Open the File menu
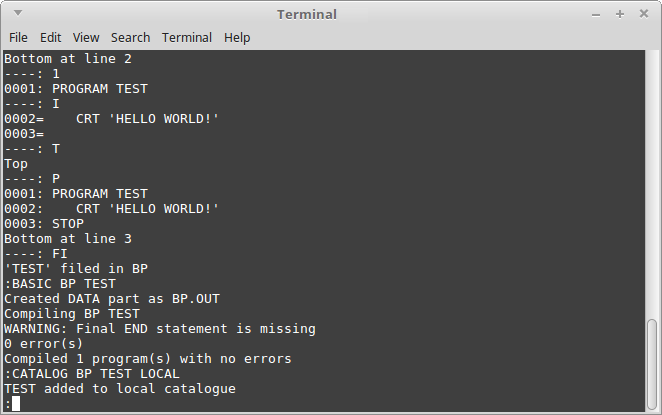This screenshot has height=415, width=662. pos(18,38)
